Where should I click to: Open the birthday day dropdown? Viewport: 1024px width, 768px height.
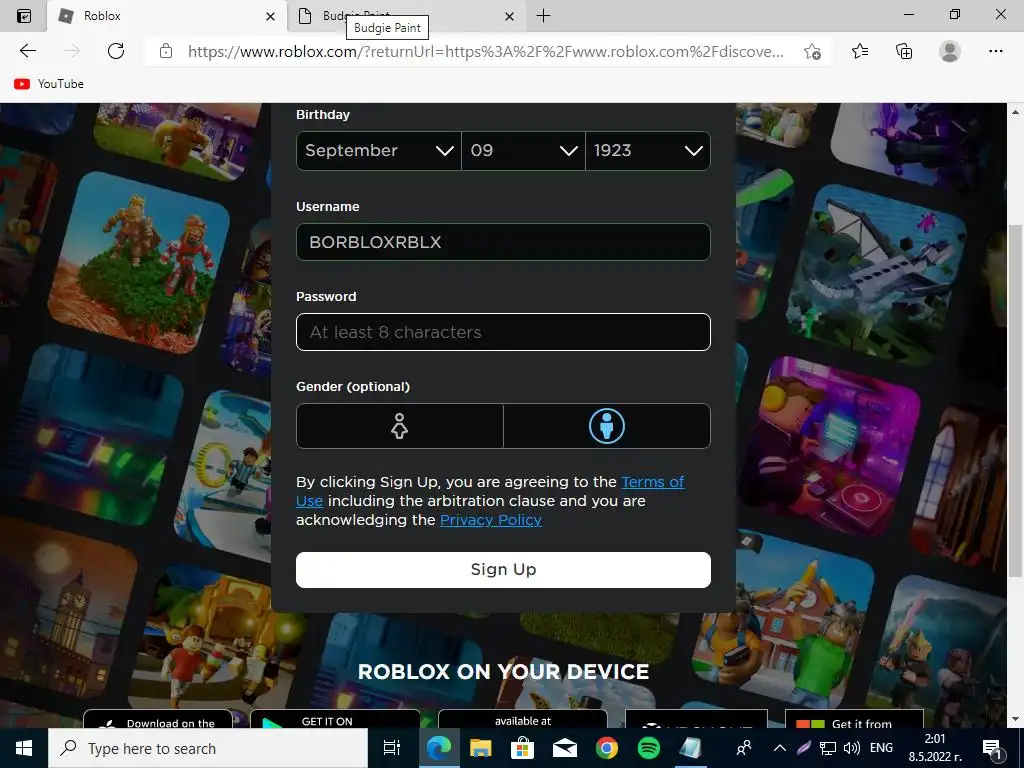coord(523,151)
